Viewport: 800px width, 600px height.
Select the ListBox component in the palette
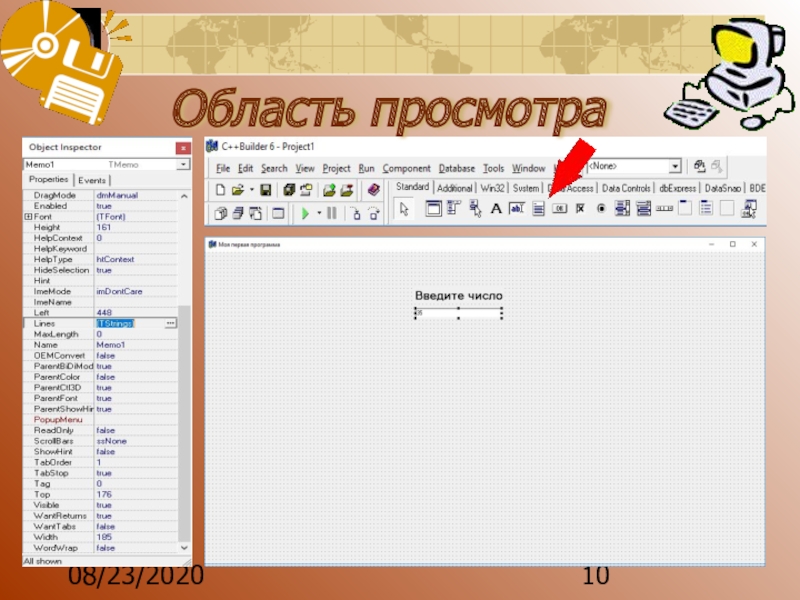point(622,209)
